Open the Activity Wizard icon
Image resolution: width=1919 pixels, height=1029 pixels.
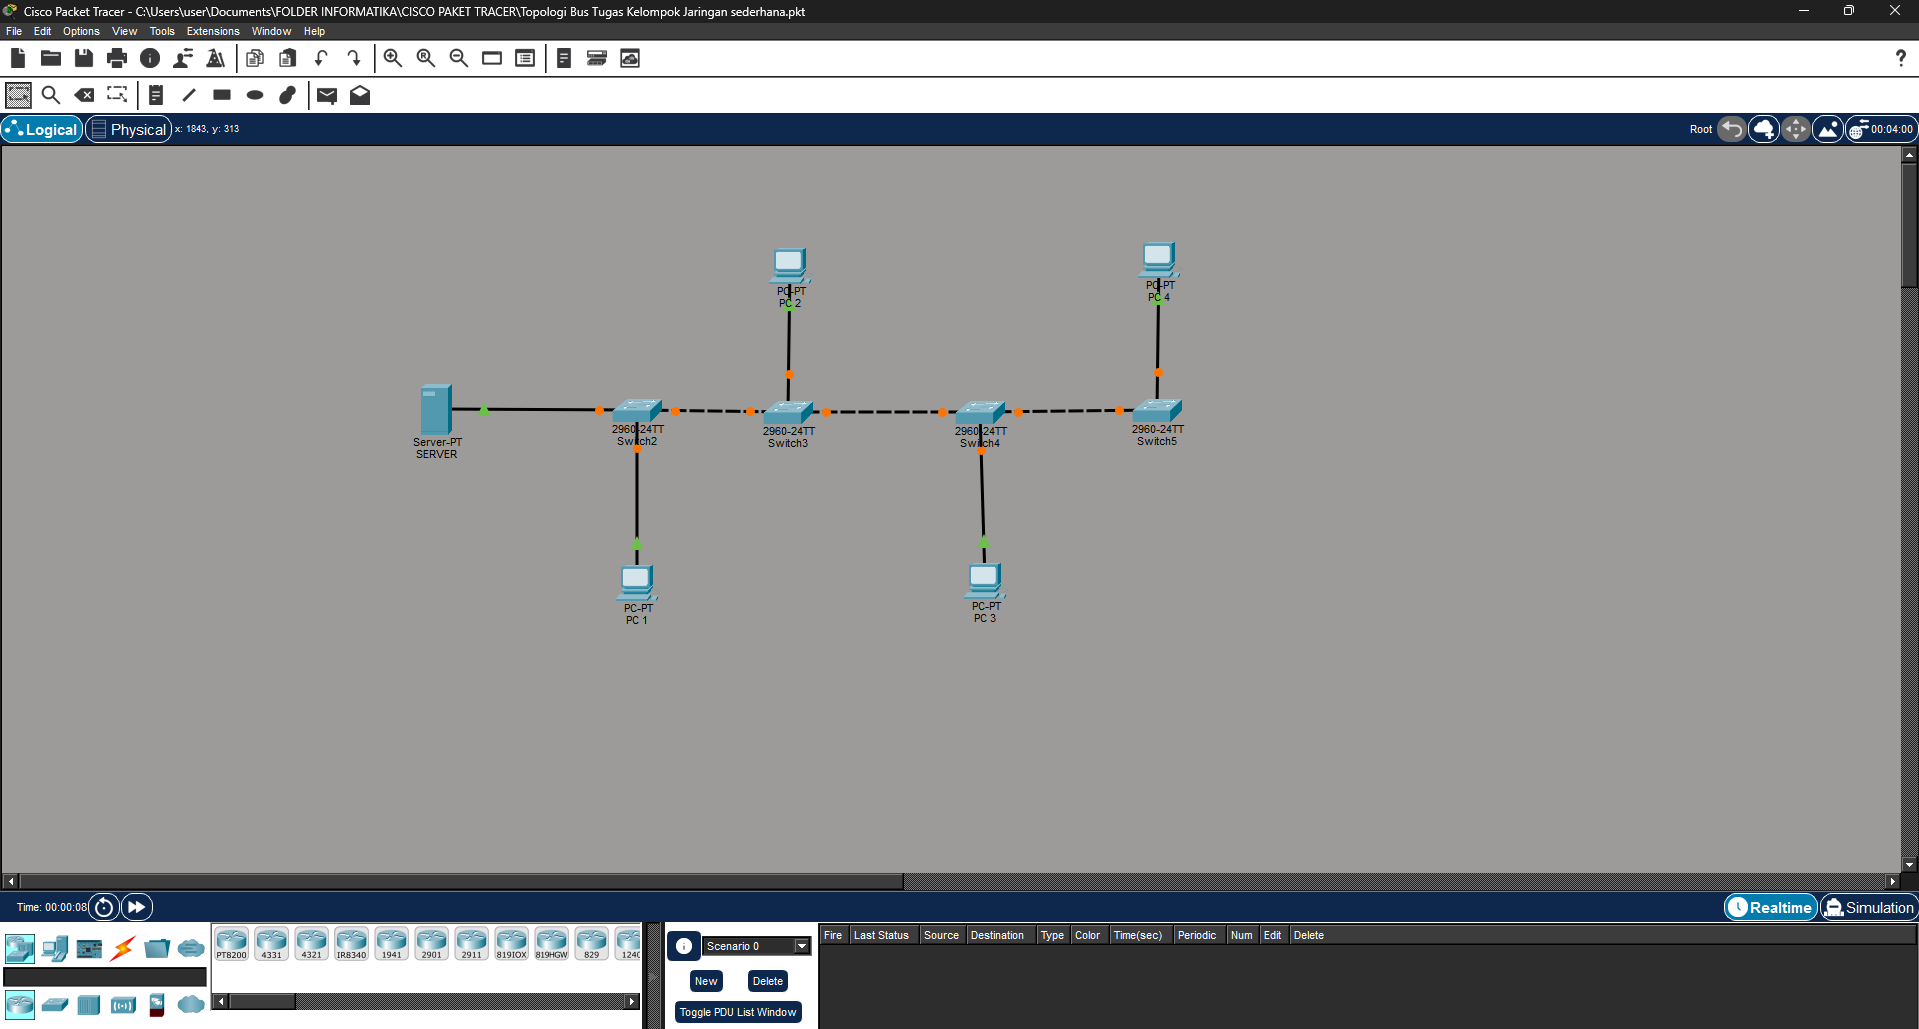(x=216, y=58)
